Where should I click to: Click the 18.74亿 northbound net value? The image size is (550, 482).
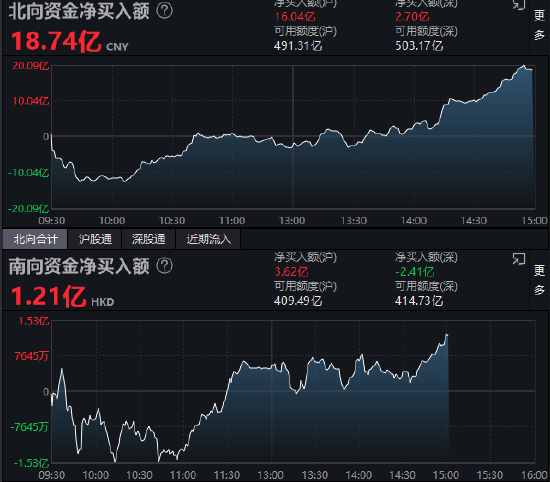point(56,41)
